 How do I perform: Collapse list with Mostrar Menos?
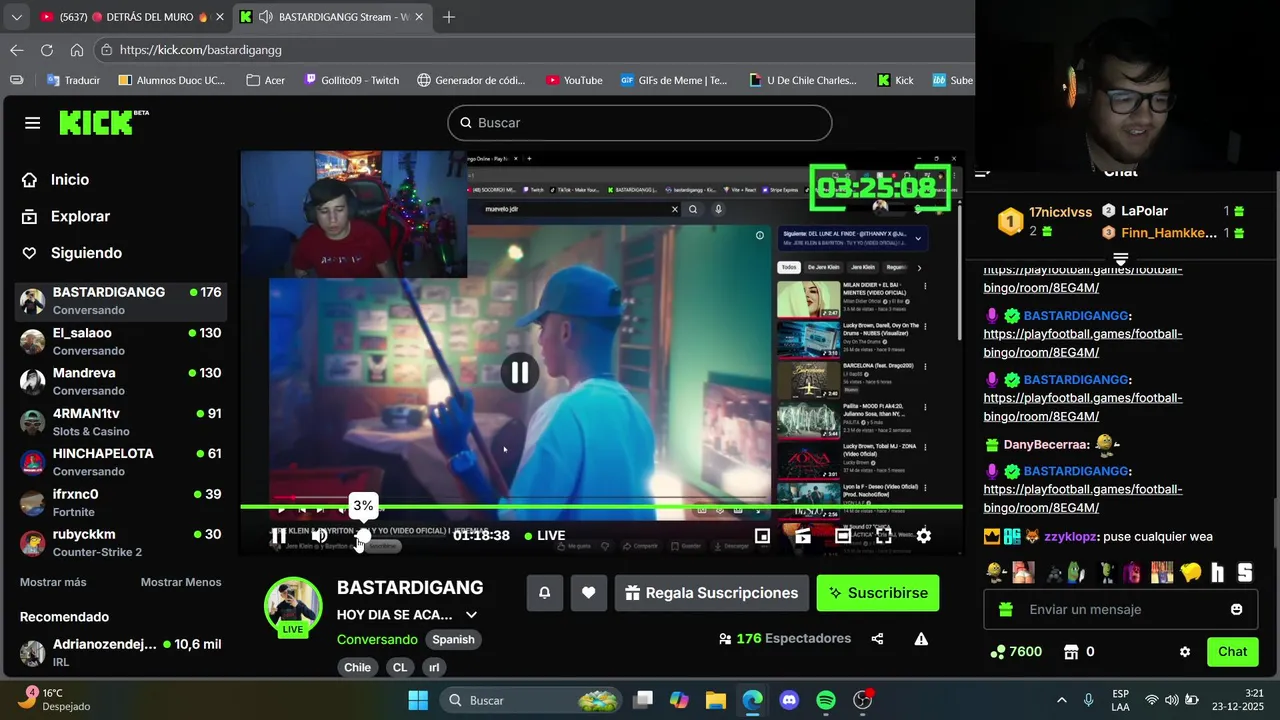tap(181, 582)
